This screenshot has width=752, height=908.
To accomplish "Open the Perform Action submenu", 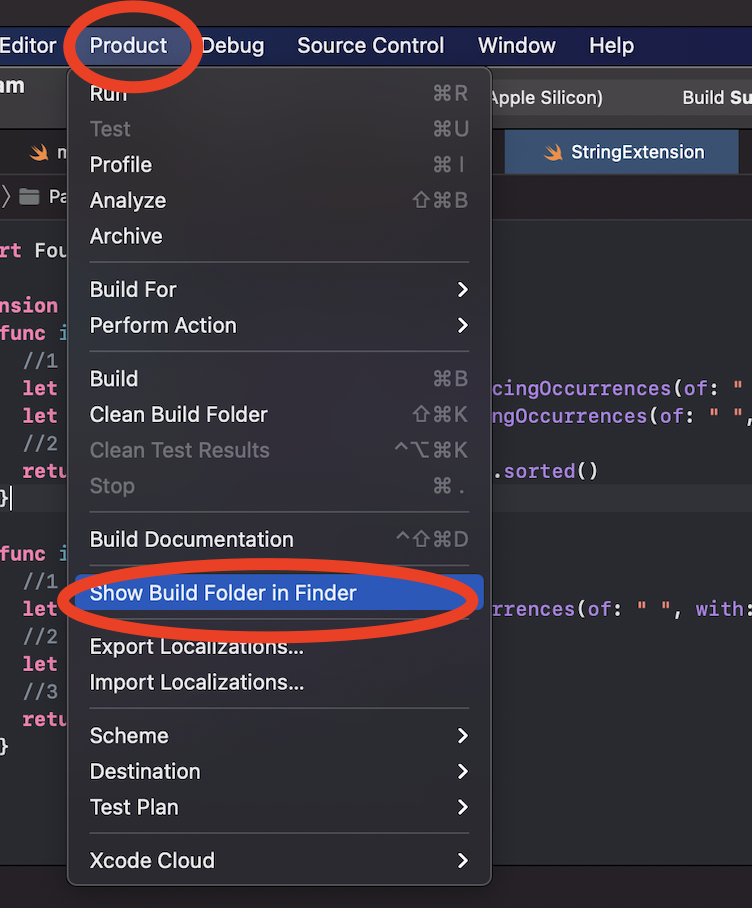I will (163, 325).
